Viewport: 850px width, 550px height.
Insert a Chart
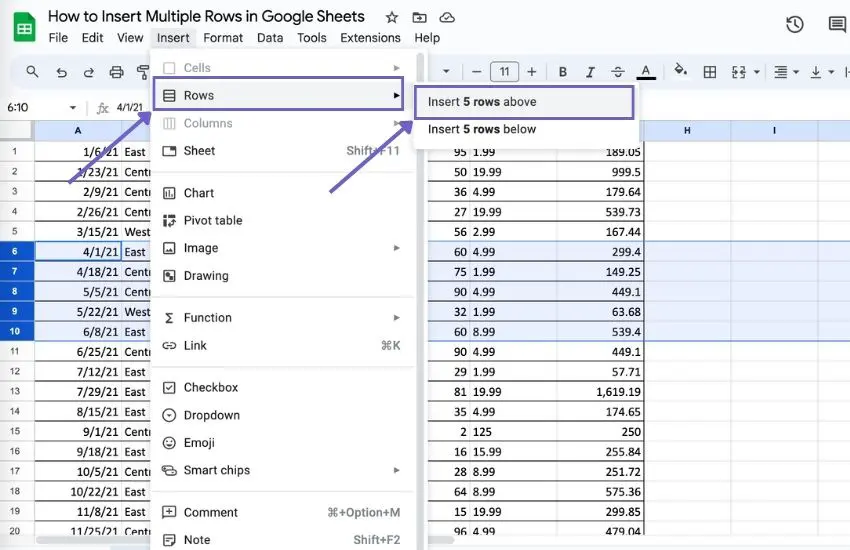pos(282,193)
